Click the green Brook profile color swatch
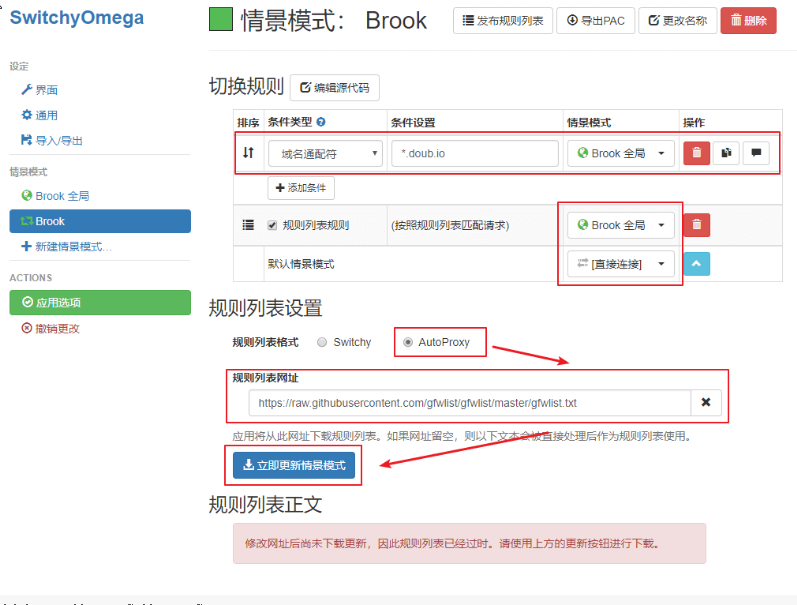The image size is (797, 605). click(221, 19)
